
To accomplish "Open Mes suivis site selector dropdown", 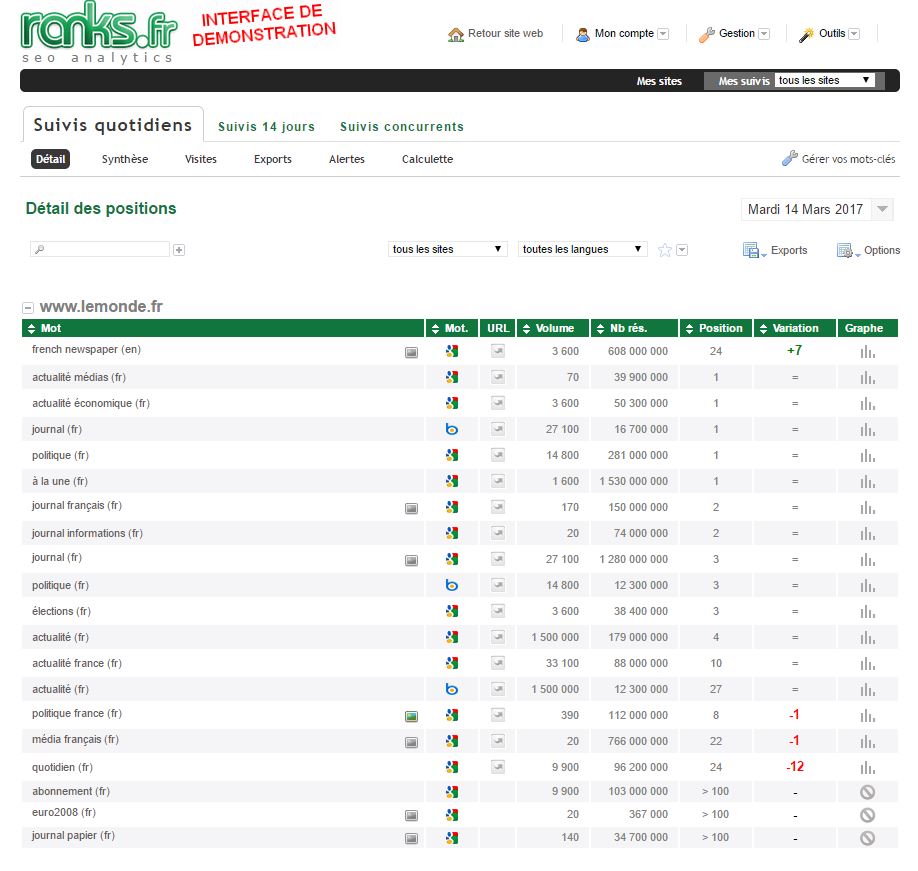I will point(825,80).
